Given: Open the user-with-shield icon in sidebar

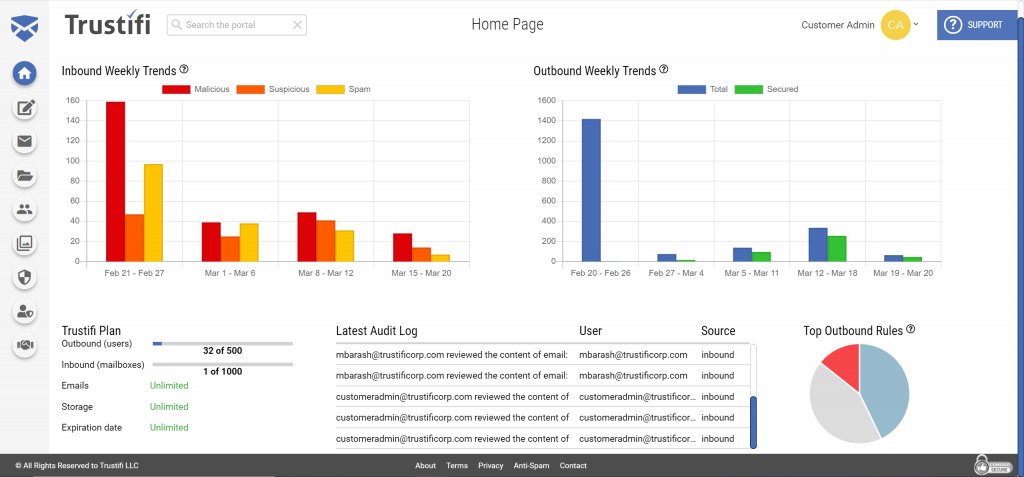Looking at the screenshot, I should 25,312.
